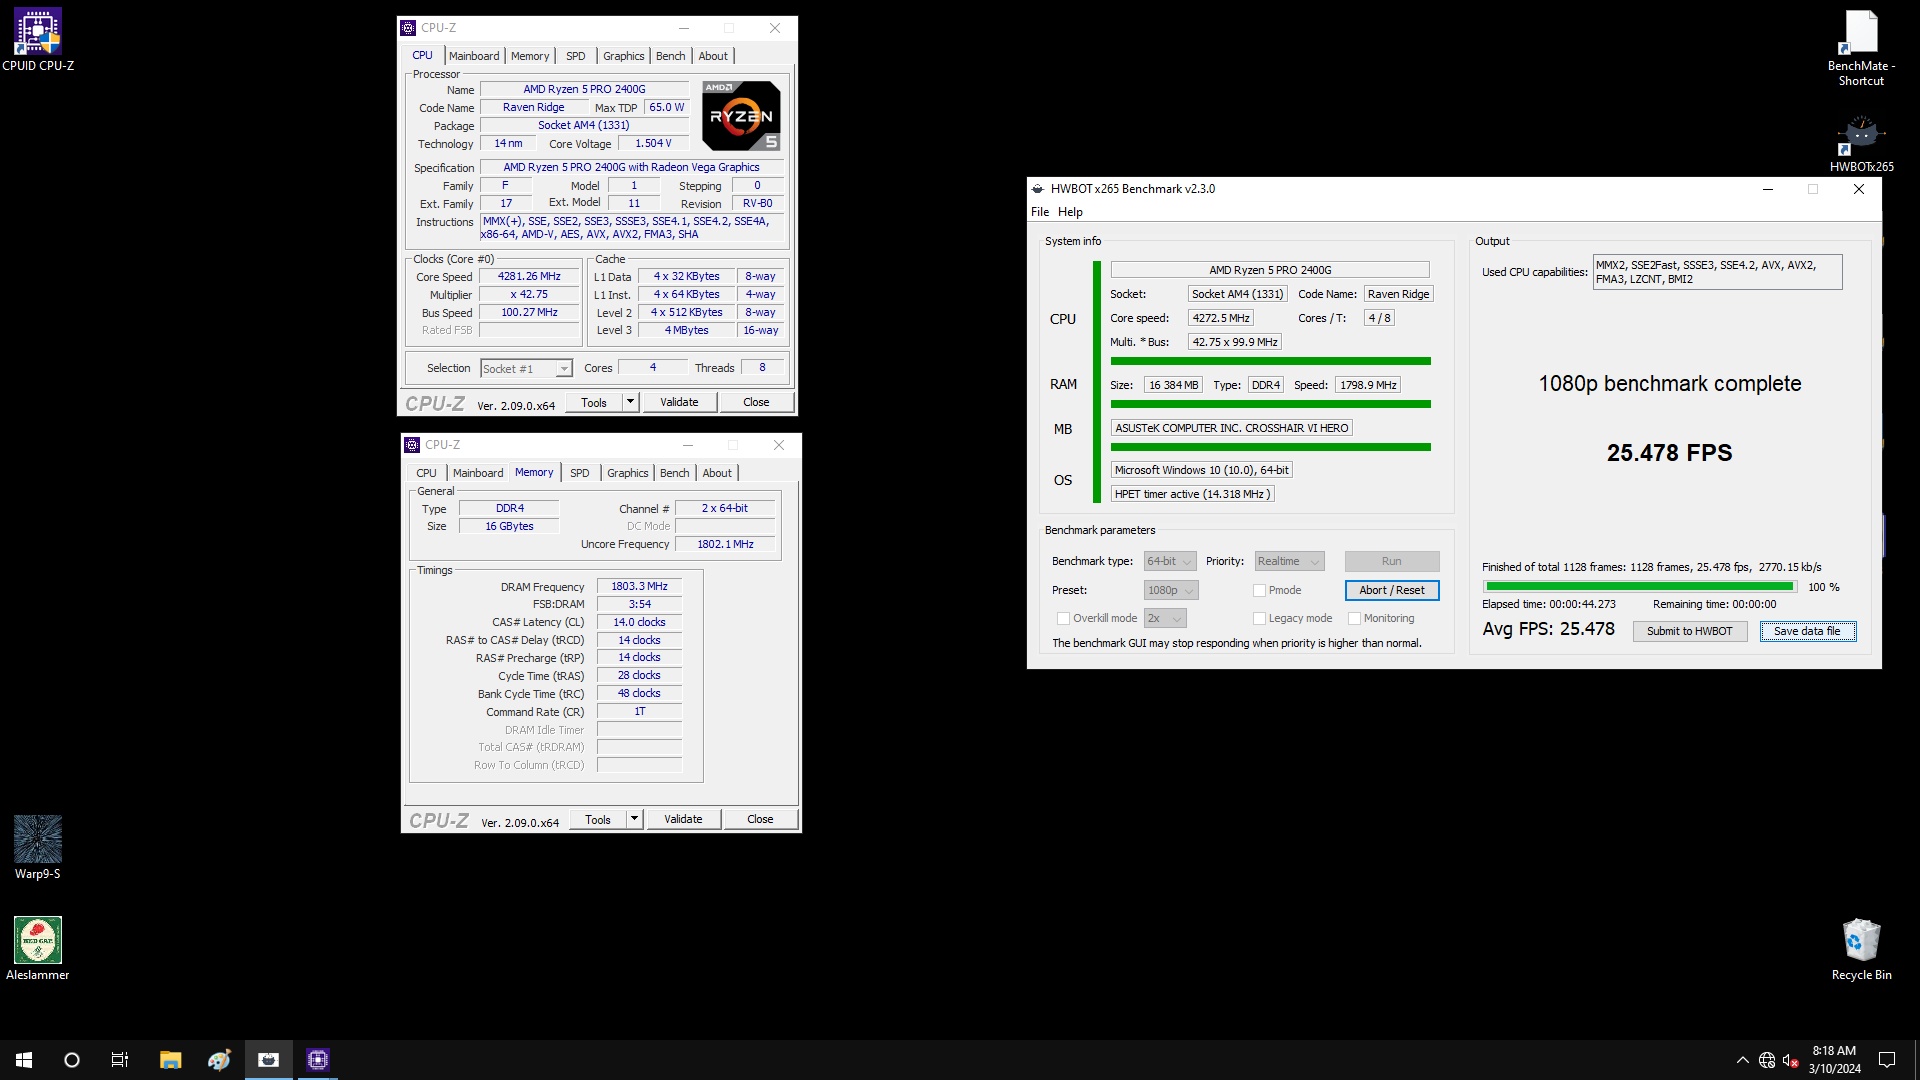Open Graphics tab in Memory CPU-Z window
This screenshot has height=1080, width=1920.
click(x=627, y=473)
